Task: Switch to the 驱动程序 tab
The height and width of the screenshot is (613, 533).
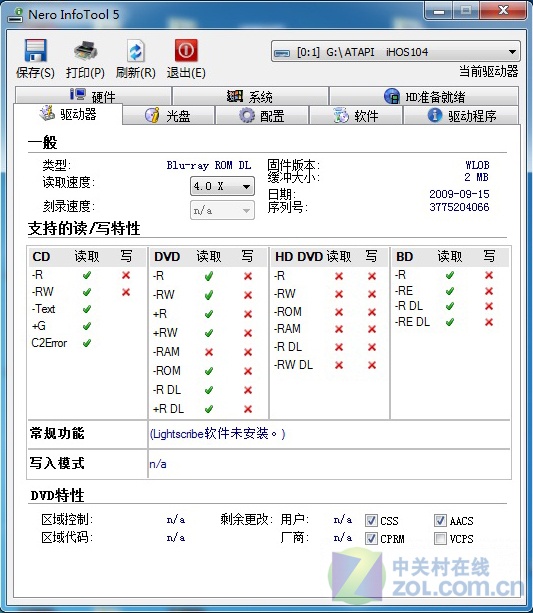Action: pos(462,115)
